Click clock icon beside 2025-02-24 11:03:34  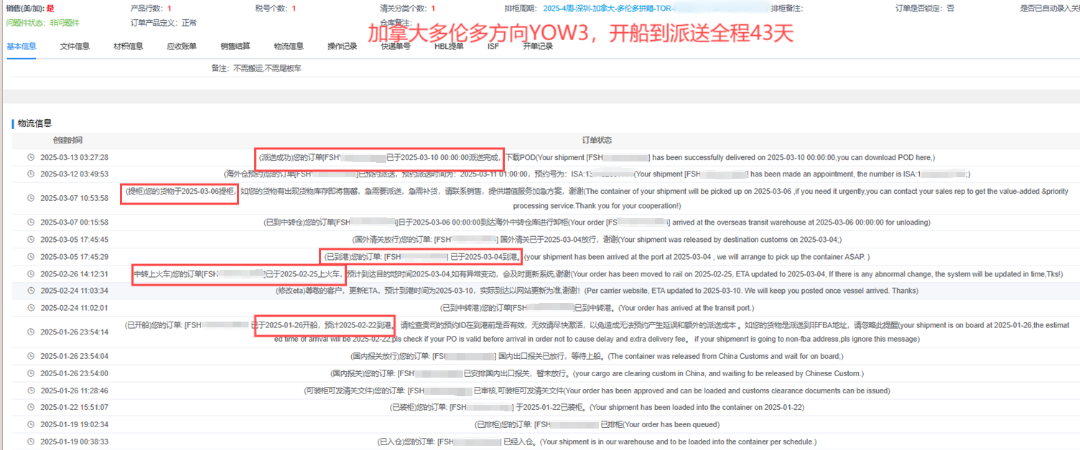click(30, 292)
